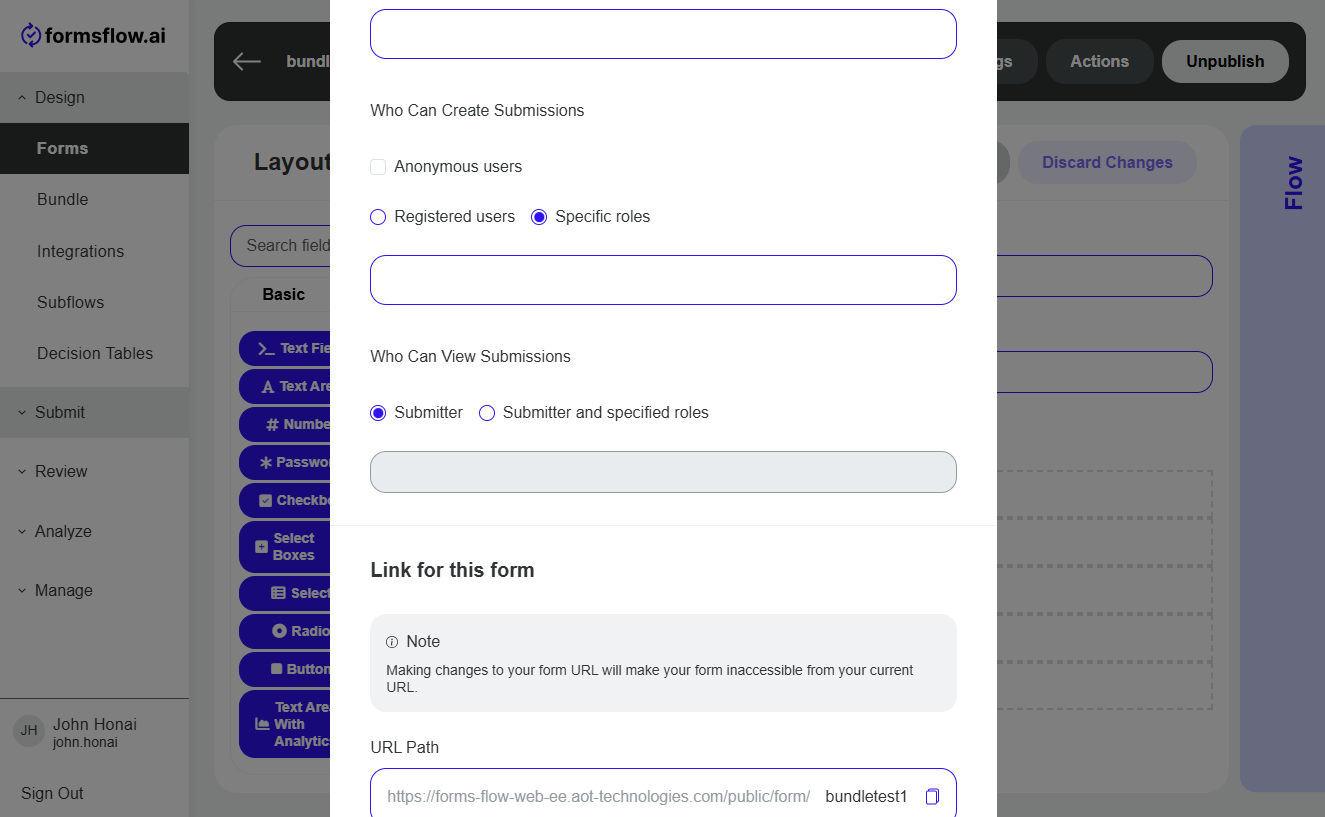The height and width of the screenshot is (817, 1325).
Task: Select the Registered users radio button
Action: click(x=378, y=217)
